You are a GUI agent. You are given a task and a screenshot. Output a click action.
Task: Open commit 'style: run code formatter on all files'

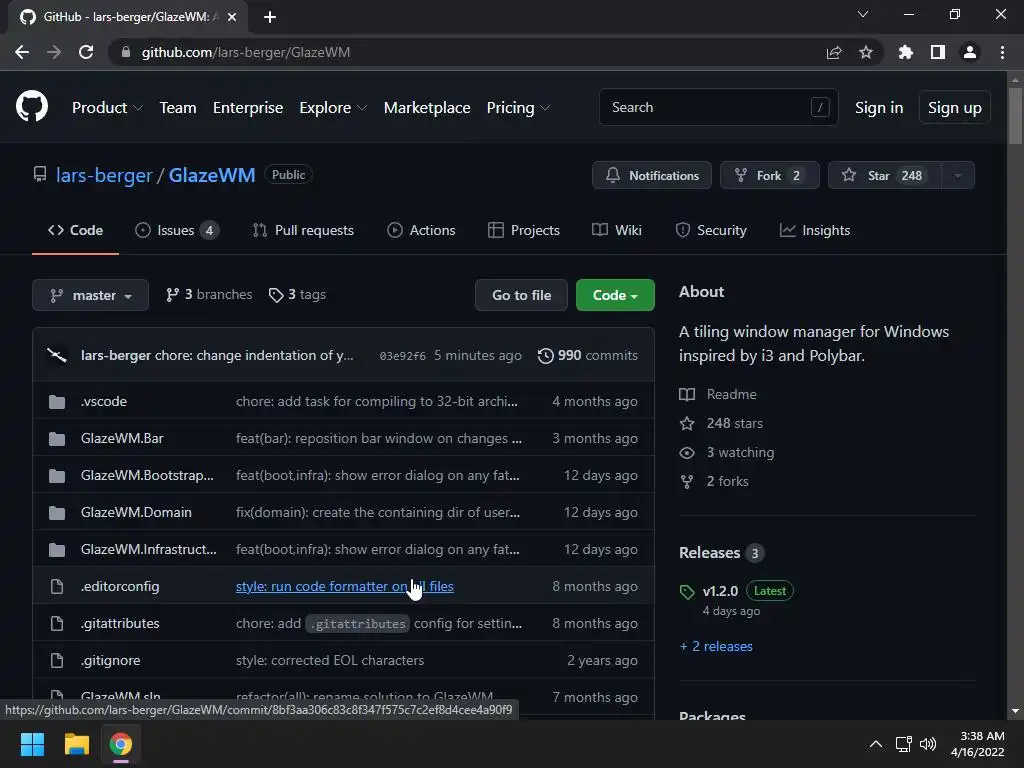click(344, 586)
